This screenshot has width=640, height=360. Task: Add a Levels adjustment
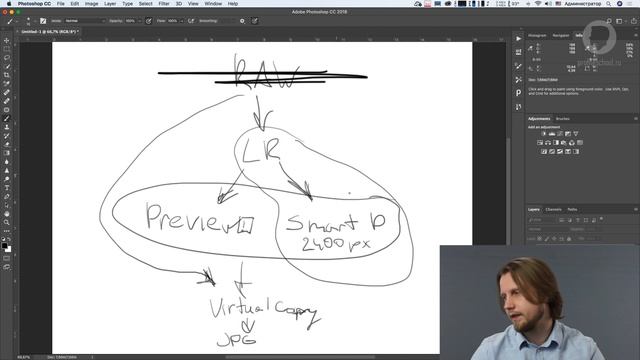552,133
